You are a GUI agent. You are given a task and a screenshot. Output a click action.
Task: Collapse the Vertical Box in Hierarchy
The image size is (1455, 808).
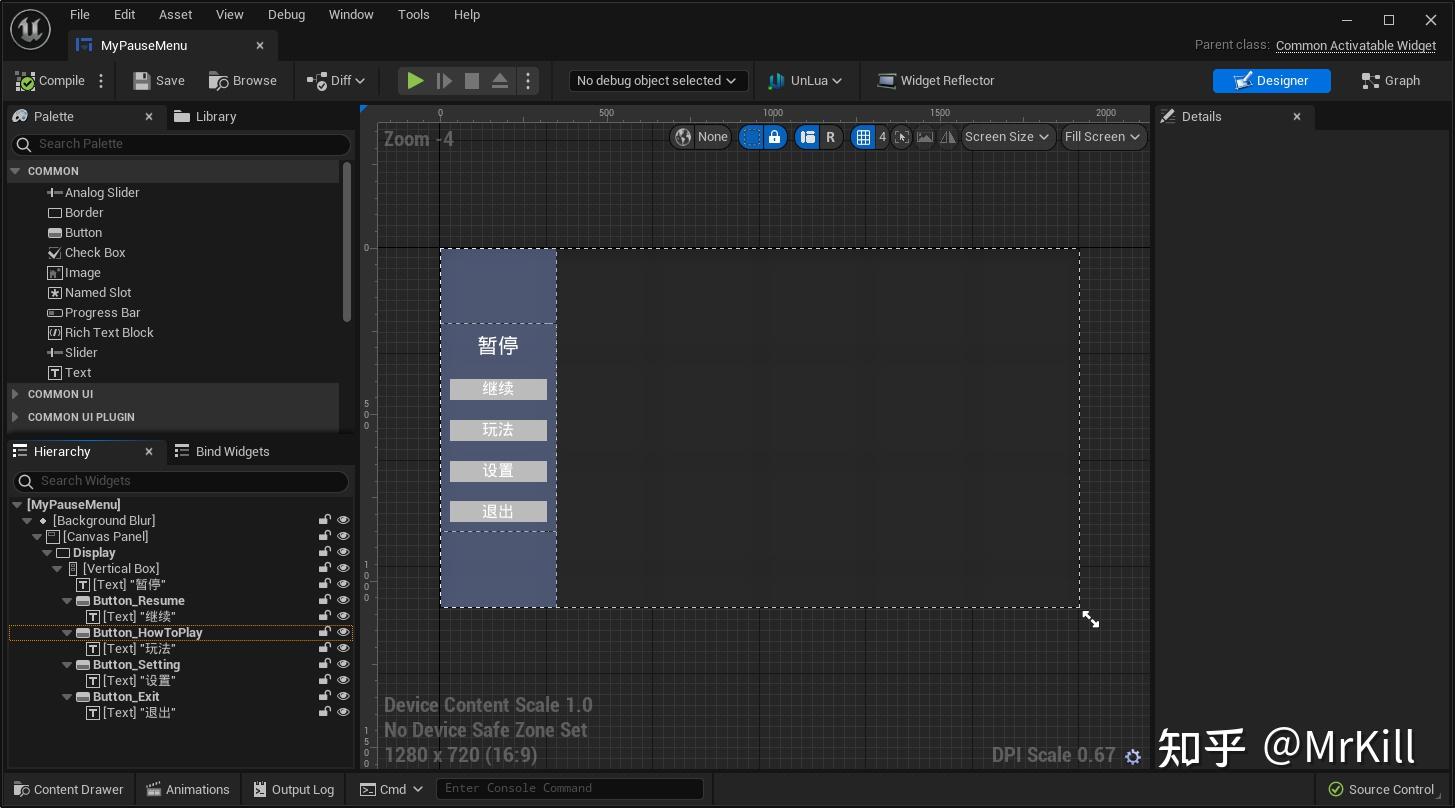pos(57,568)
